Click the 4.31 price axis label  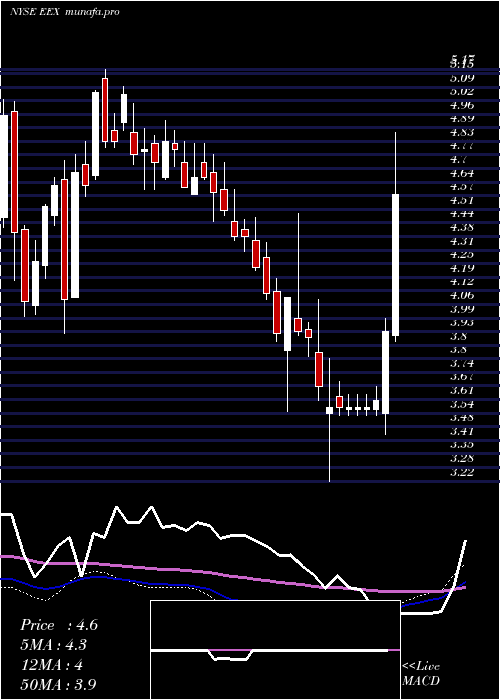click(462, 242)
